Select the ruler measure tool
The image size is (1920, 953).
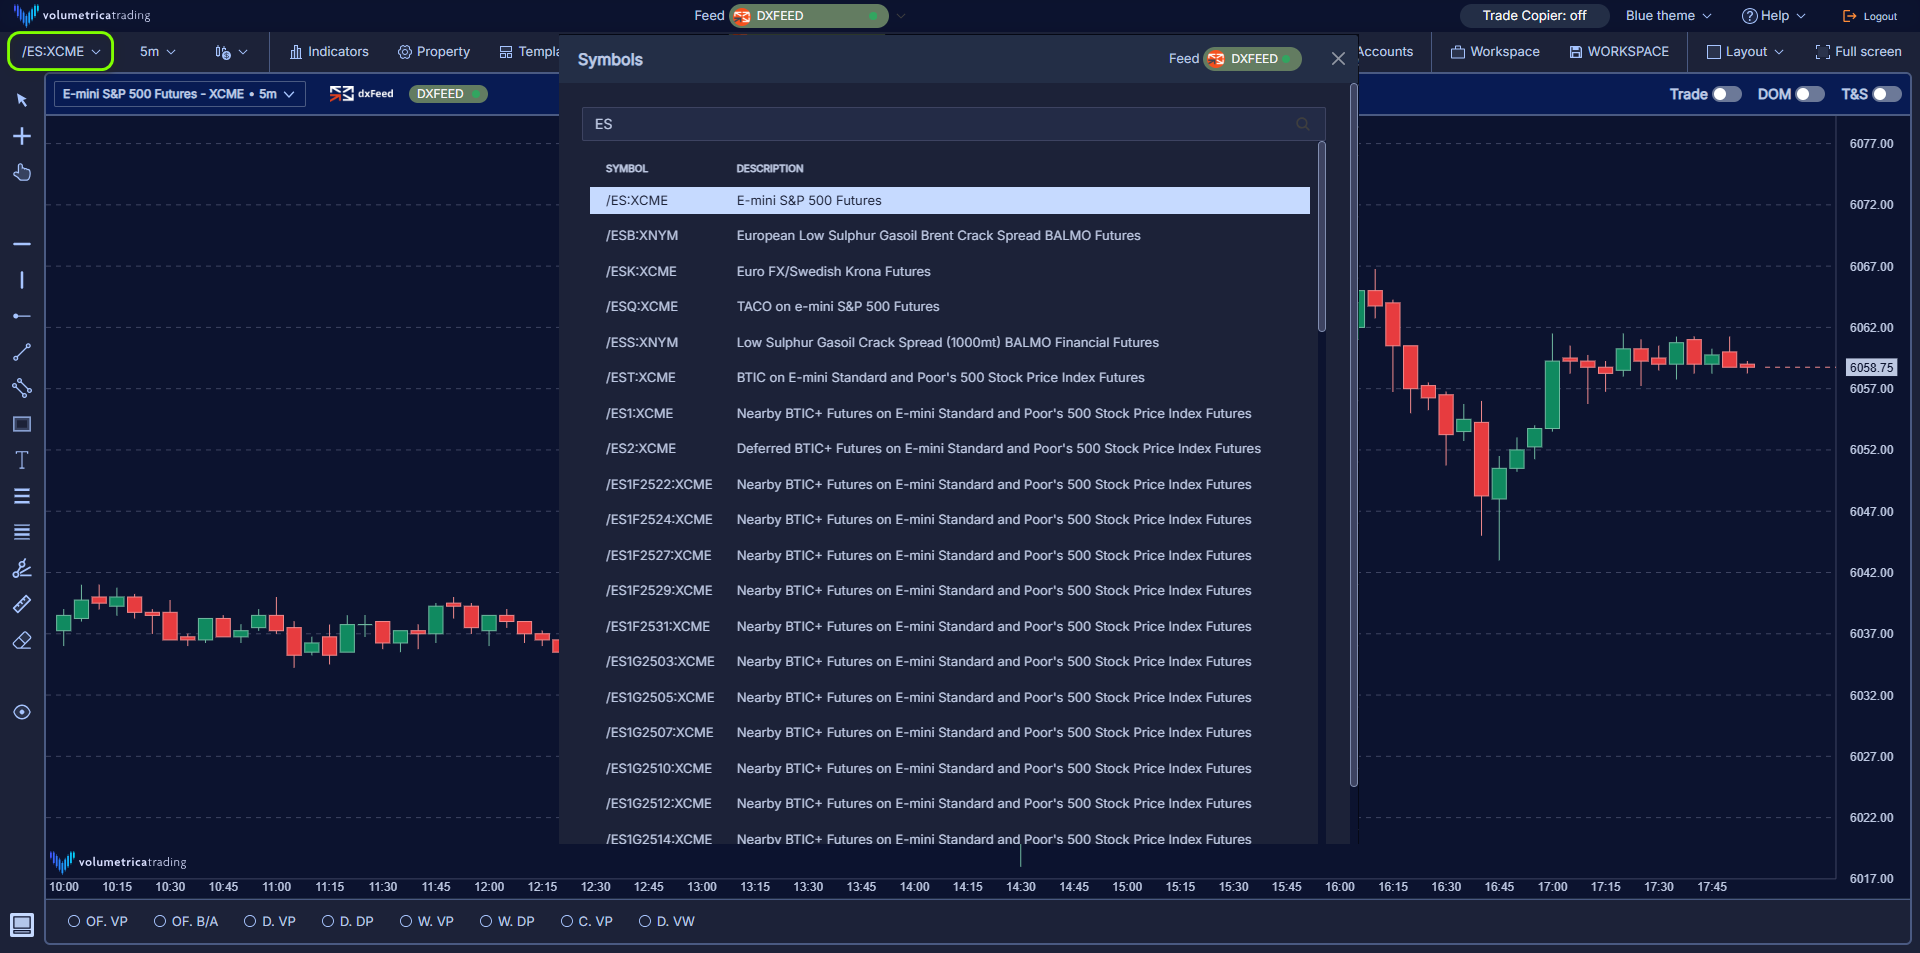tap(22, 604)
